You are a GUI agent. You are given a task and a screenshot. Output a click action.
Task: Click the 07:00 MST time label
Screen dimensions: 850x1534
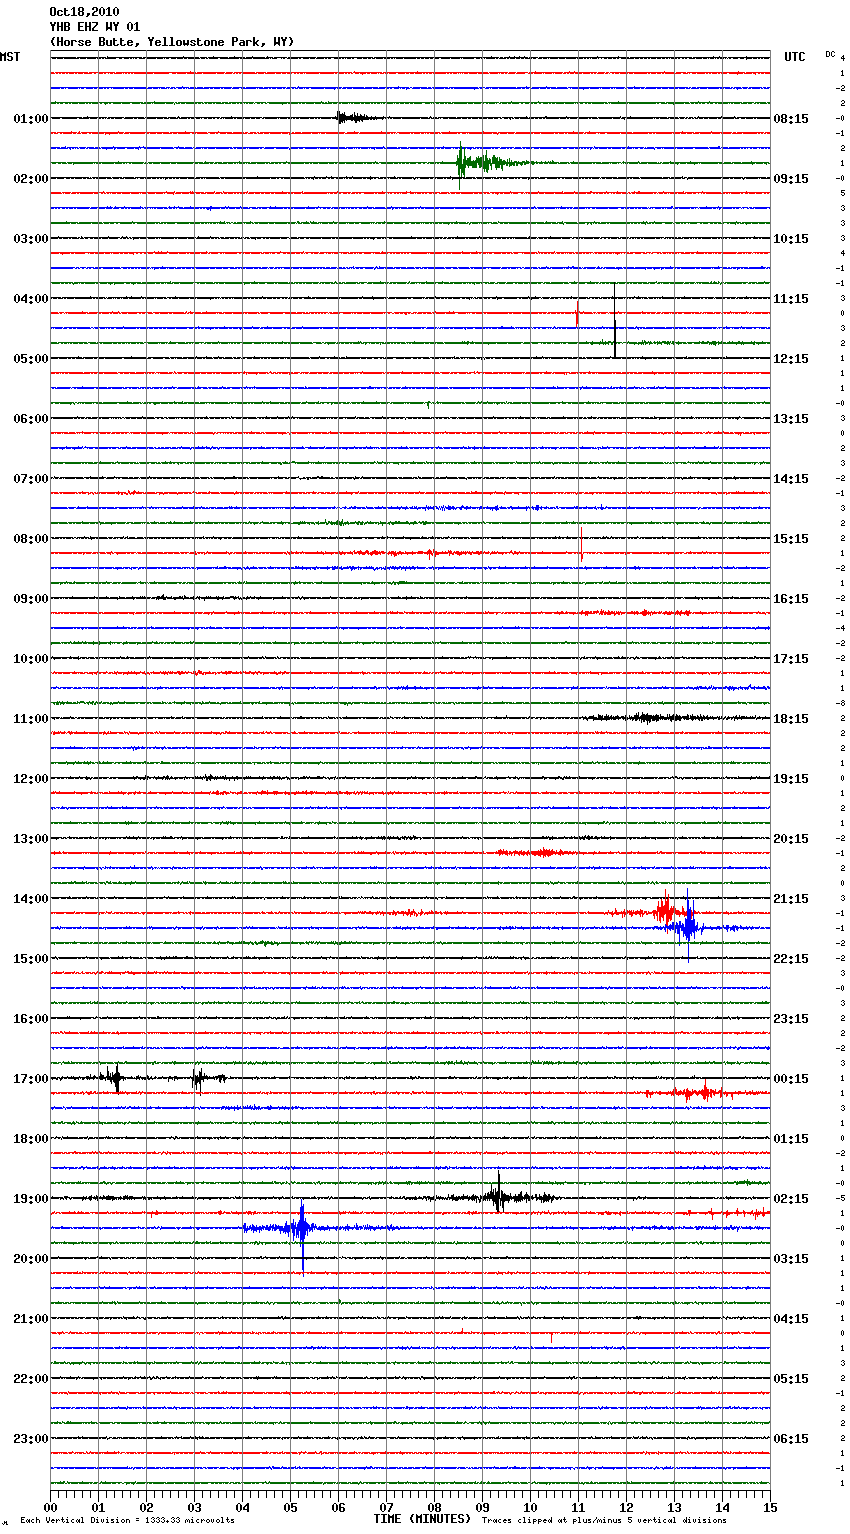(30, 479)
